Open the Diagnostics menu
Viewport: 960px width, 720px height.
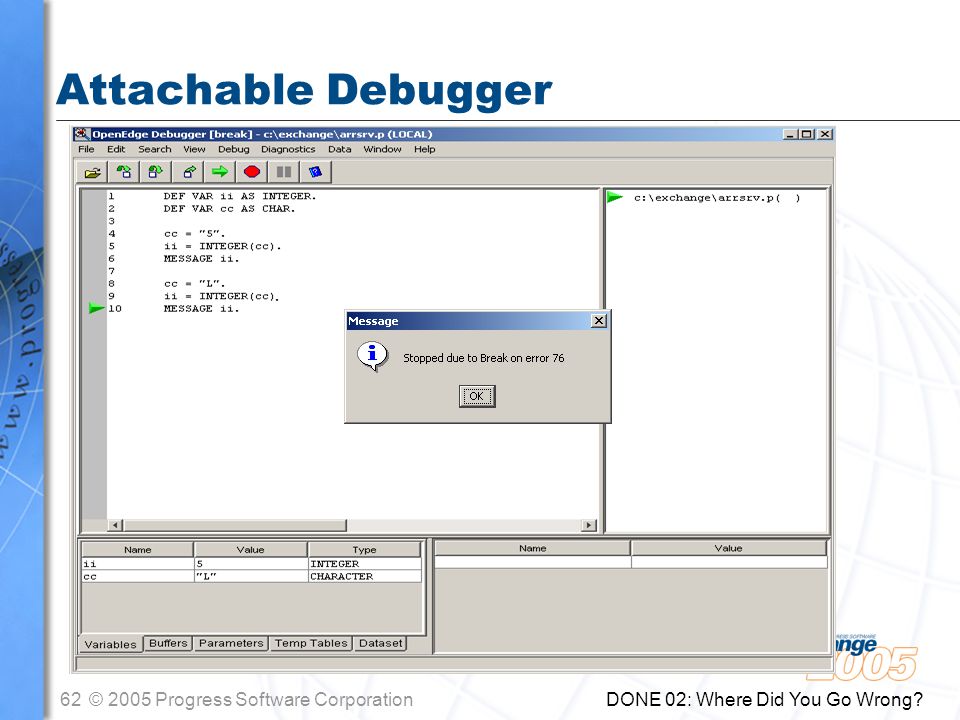(x=288, y=149)
